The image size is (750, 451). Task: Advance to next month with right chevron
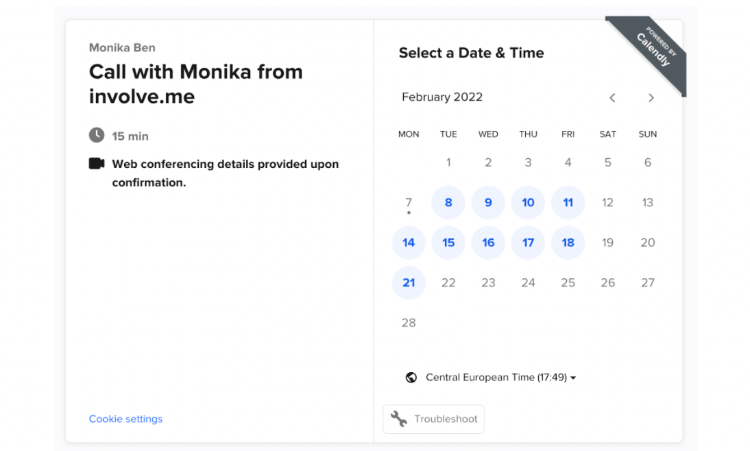(x=651, y=98)
